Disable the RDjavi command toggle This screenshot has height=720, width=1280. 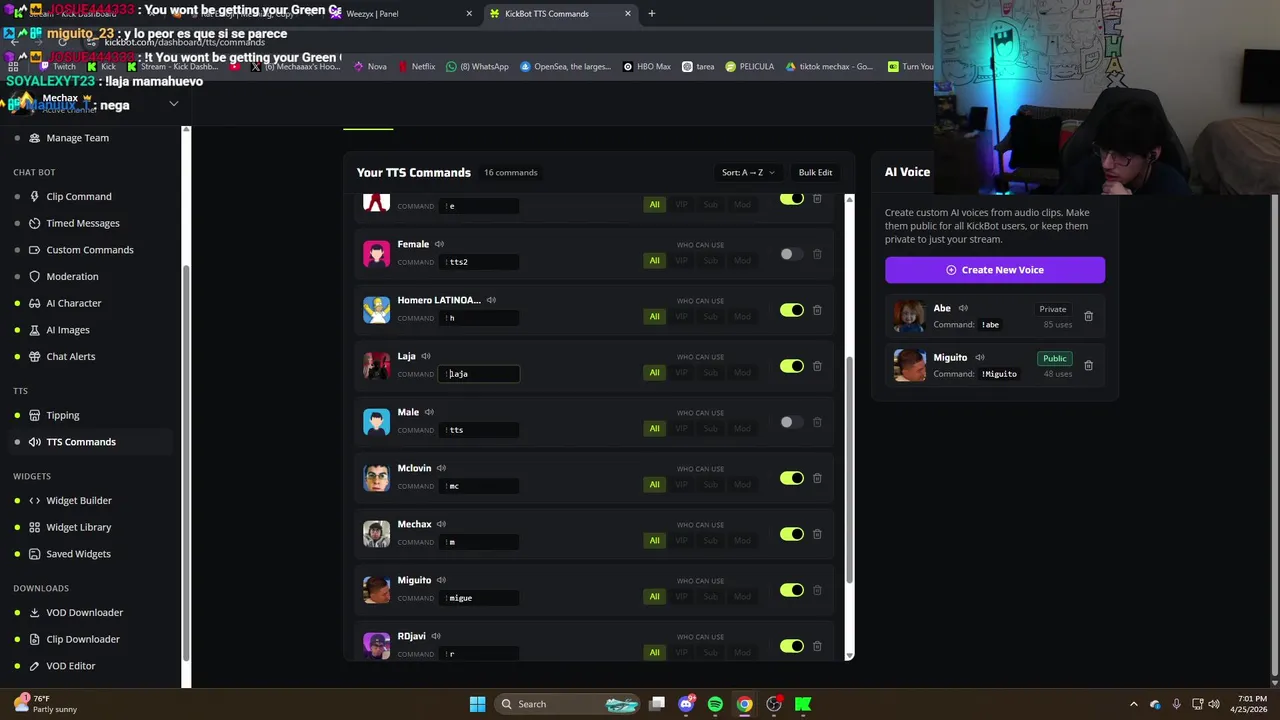pos(791,646)
